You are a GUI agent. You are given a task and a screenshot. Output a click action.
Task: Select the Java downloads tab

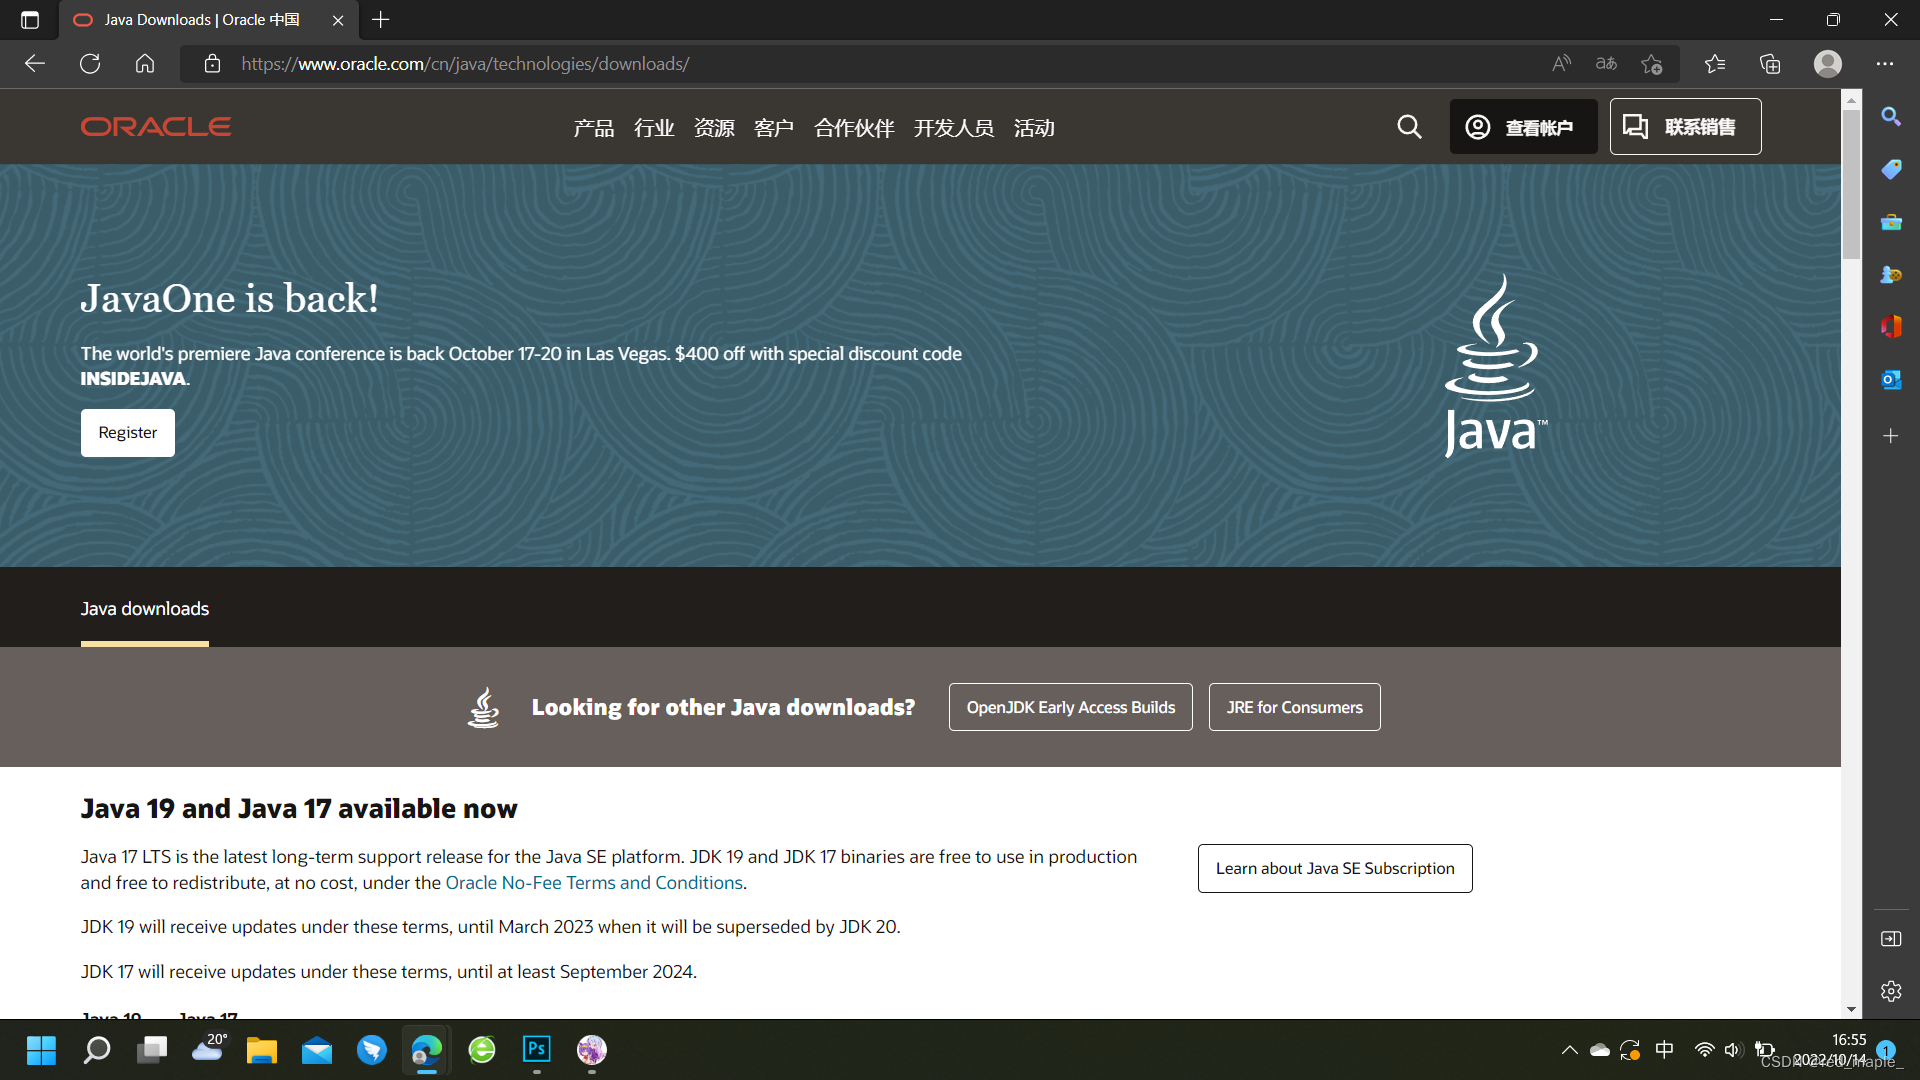pos(145,609)
